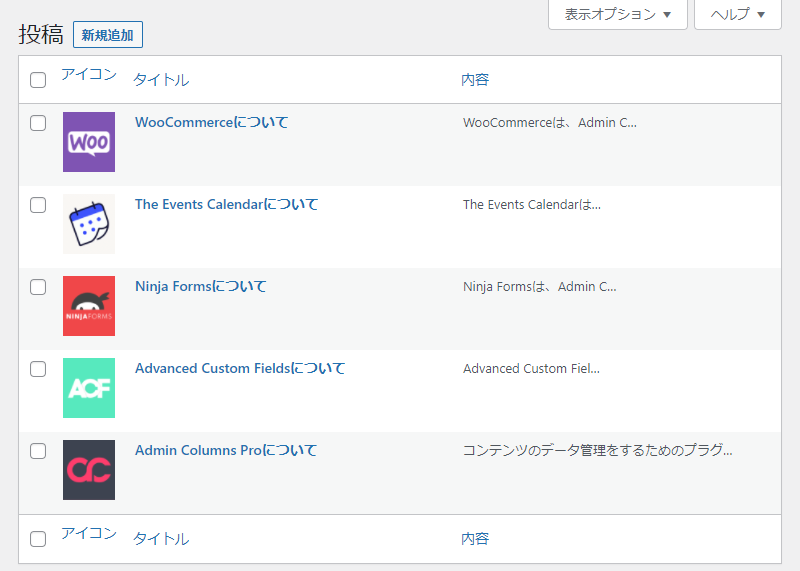Open the Ninja Formsについて post link
This screenshot has width=800, height=571.
(x=200, y=286)
